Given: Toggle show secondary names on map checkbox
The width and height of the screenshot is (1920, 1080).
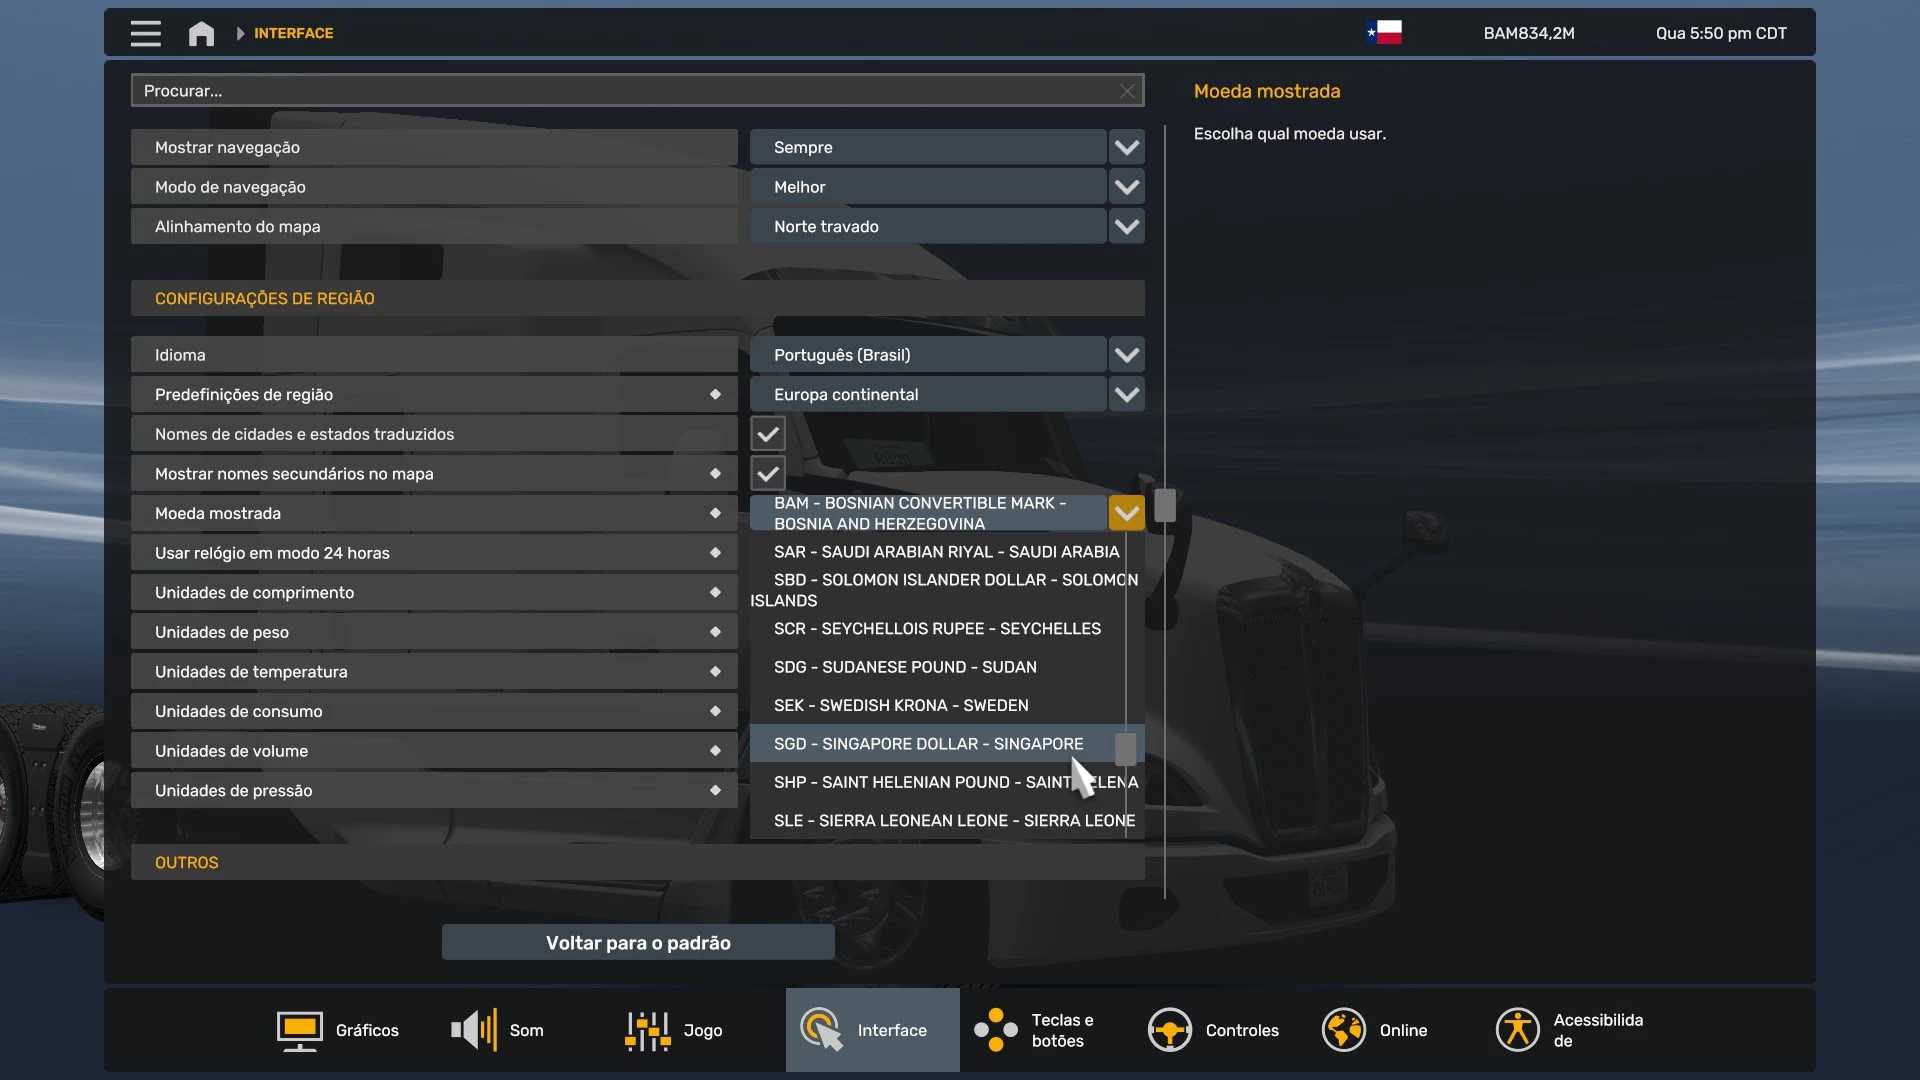Looking at the screenshot, I should pos(768,474).
